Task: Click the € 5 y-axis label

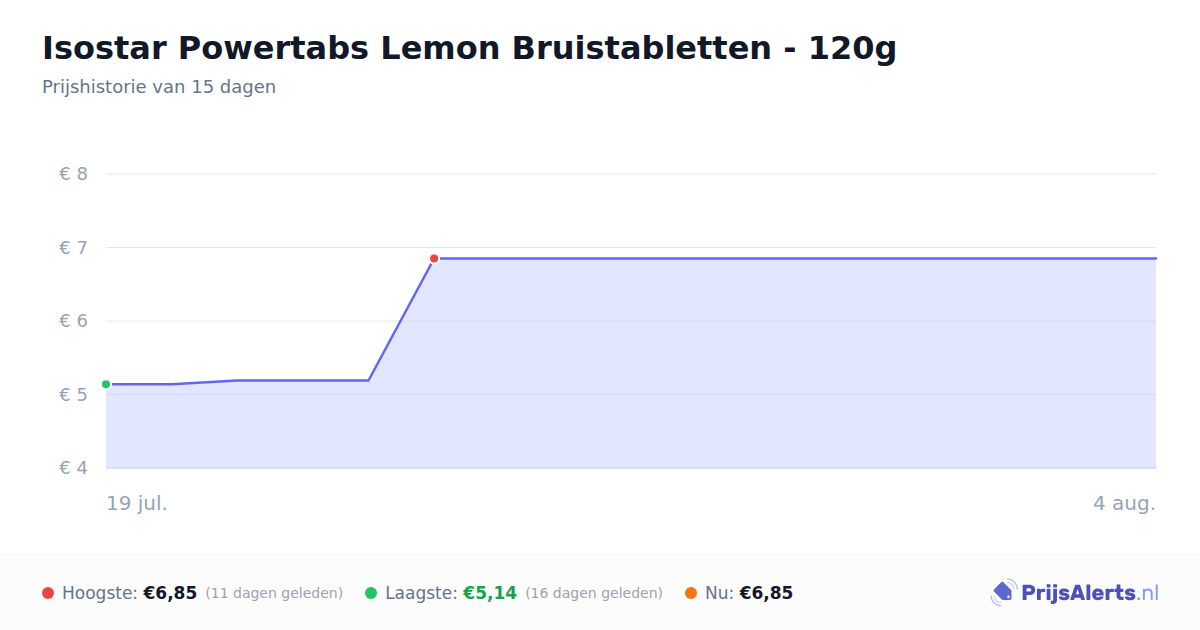Action: pos(73,394)
